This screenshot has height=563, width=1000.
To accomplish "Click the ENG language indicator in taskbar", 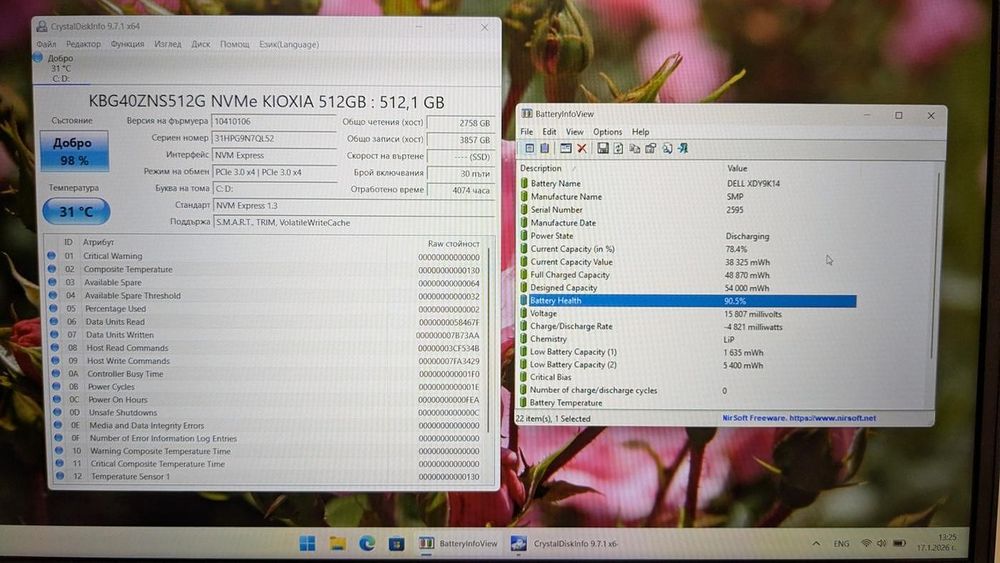I will [x=841, y=544].
